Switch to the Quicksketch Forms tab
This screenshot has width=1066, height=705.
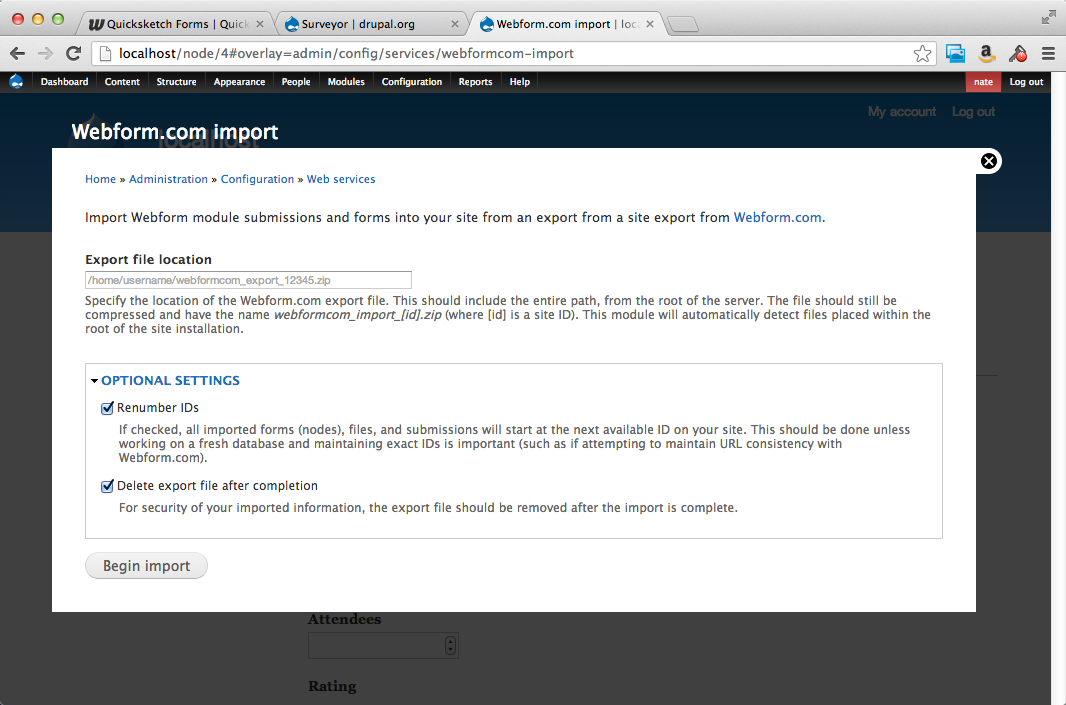pyautogui.click(x=177, y=24)
